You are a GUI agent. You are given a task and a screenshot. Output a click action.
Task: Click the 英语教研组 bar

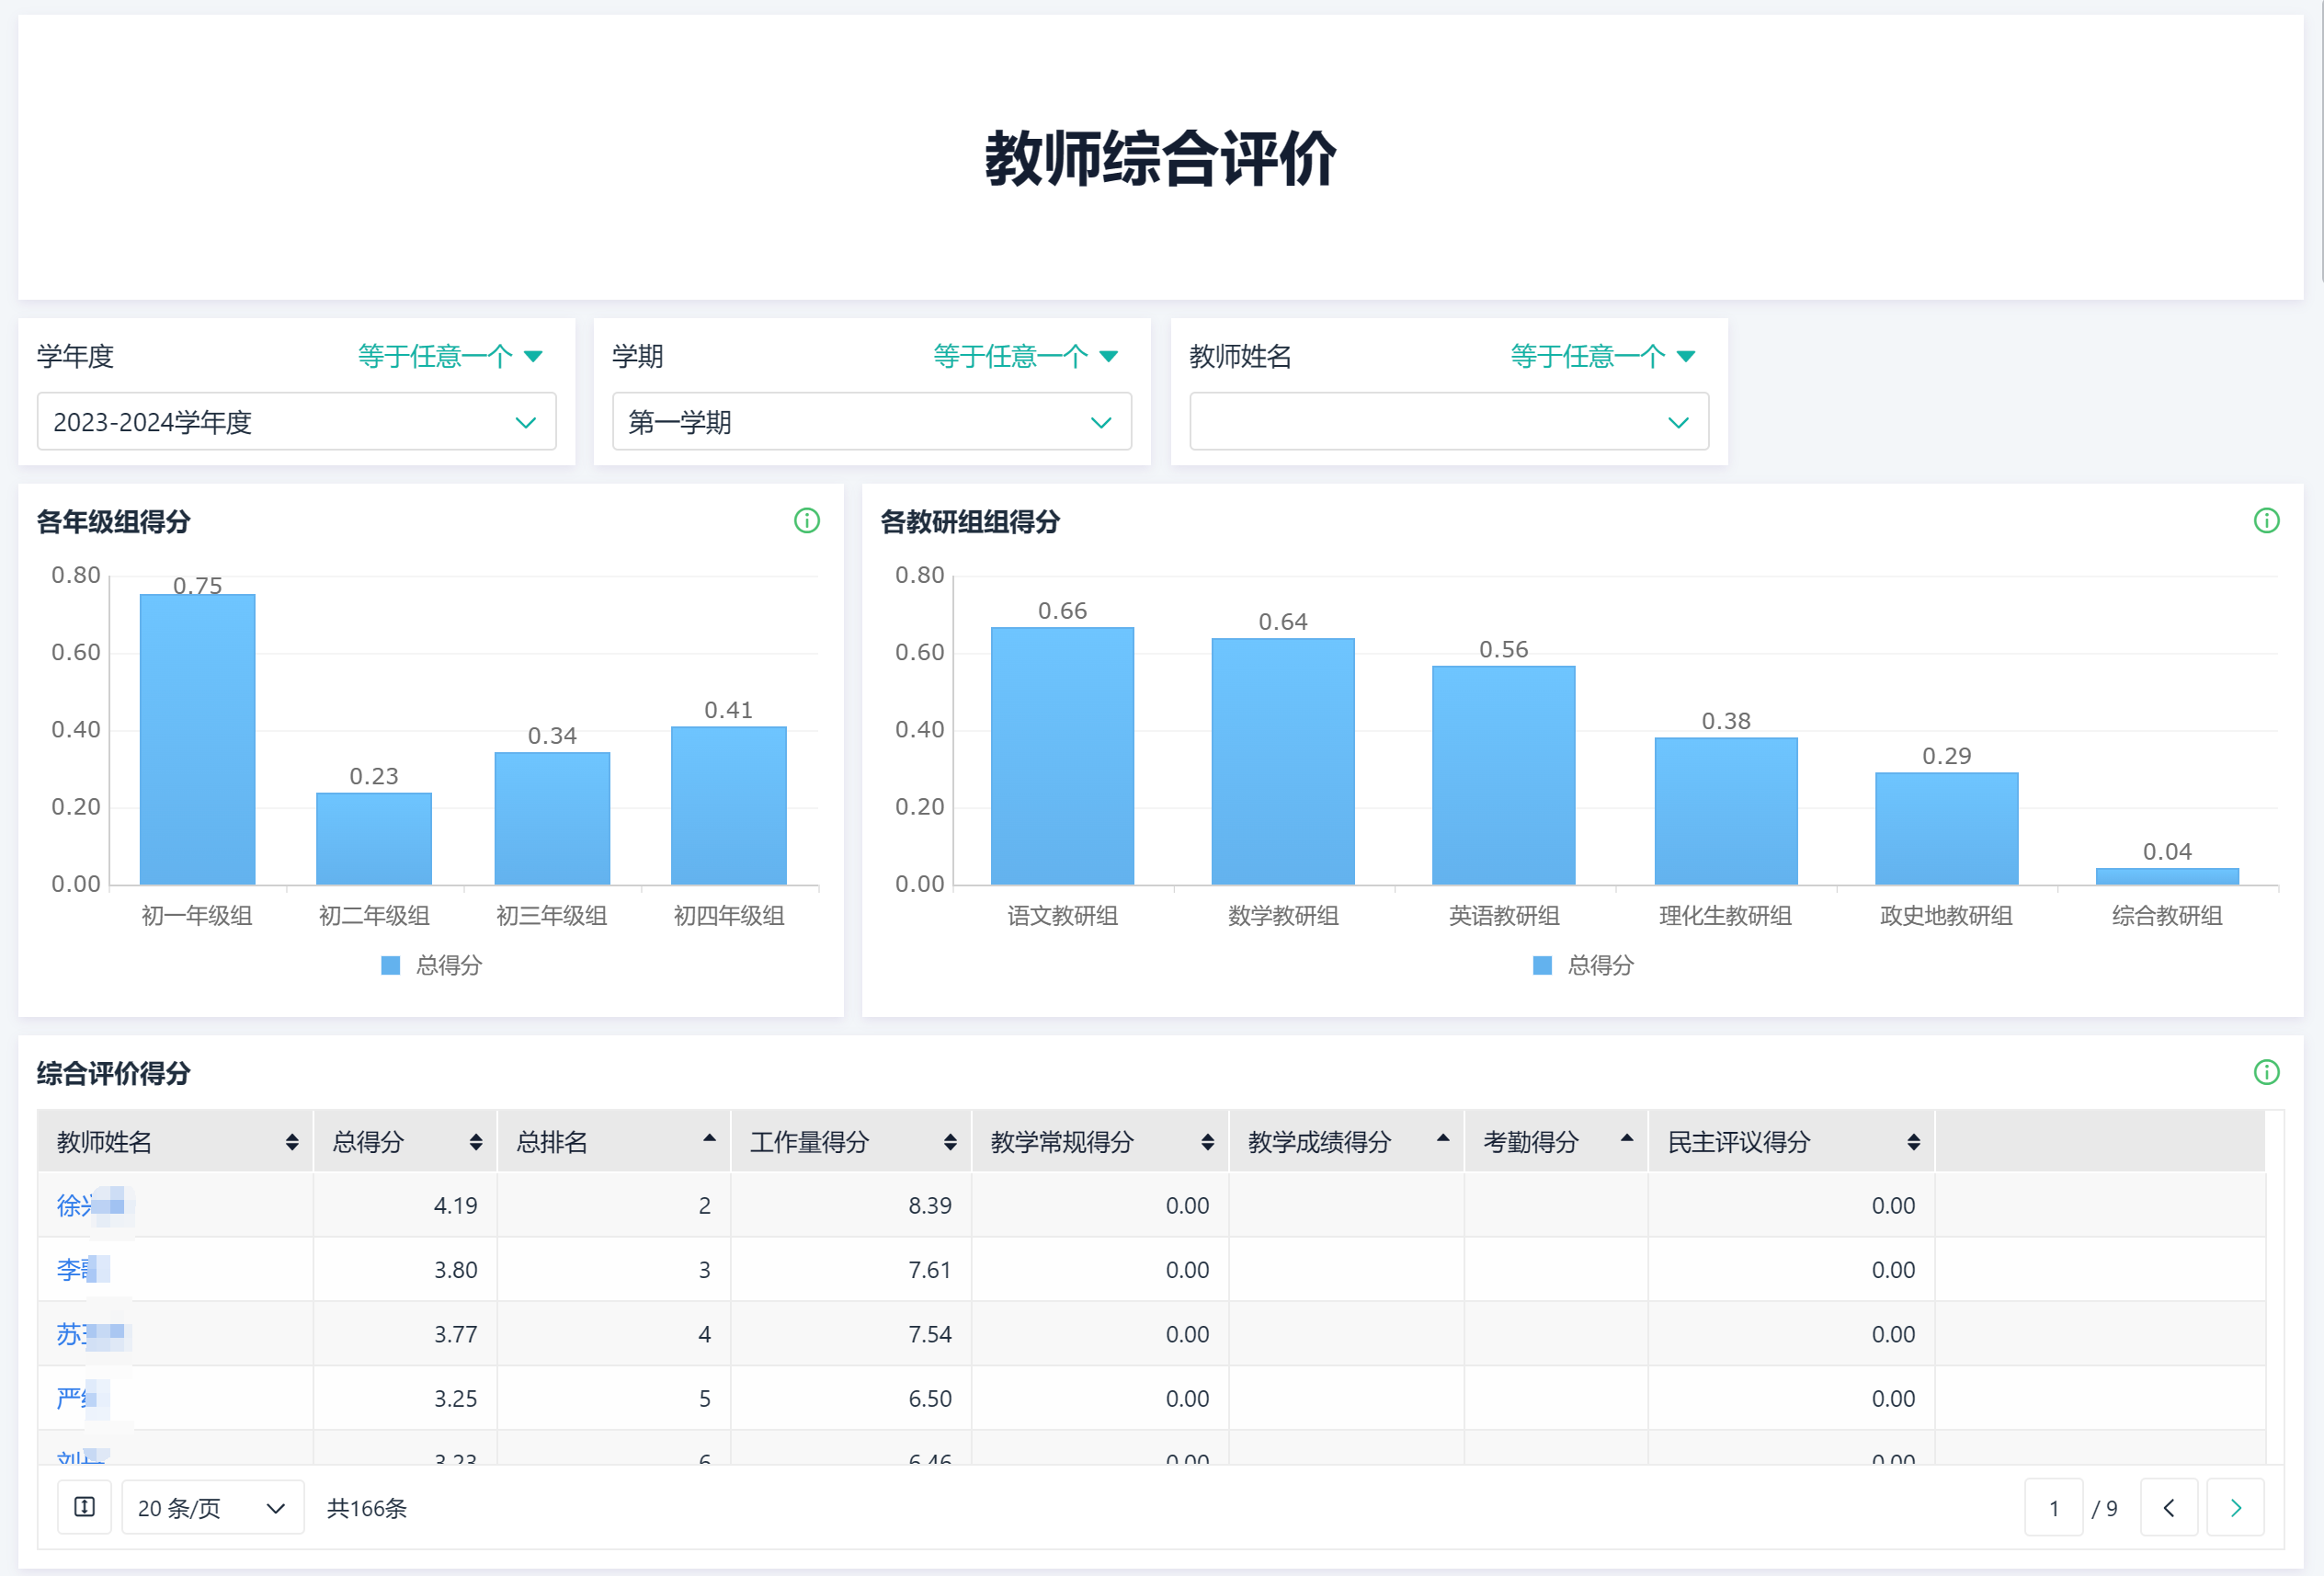pos(1503,776)
